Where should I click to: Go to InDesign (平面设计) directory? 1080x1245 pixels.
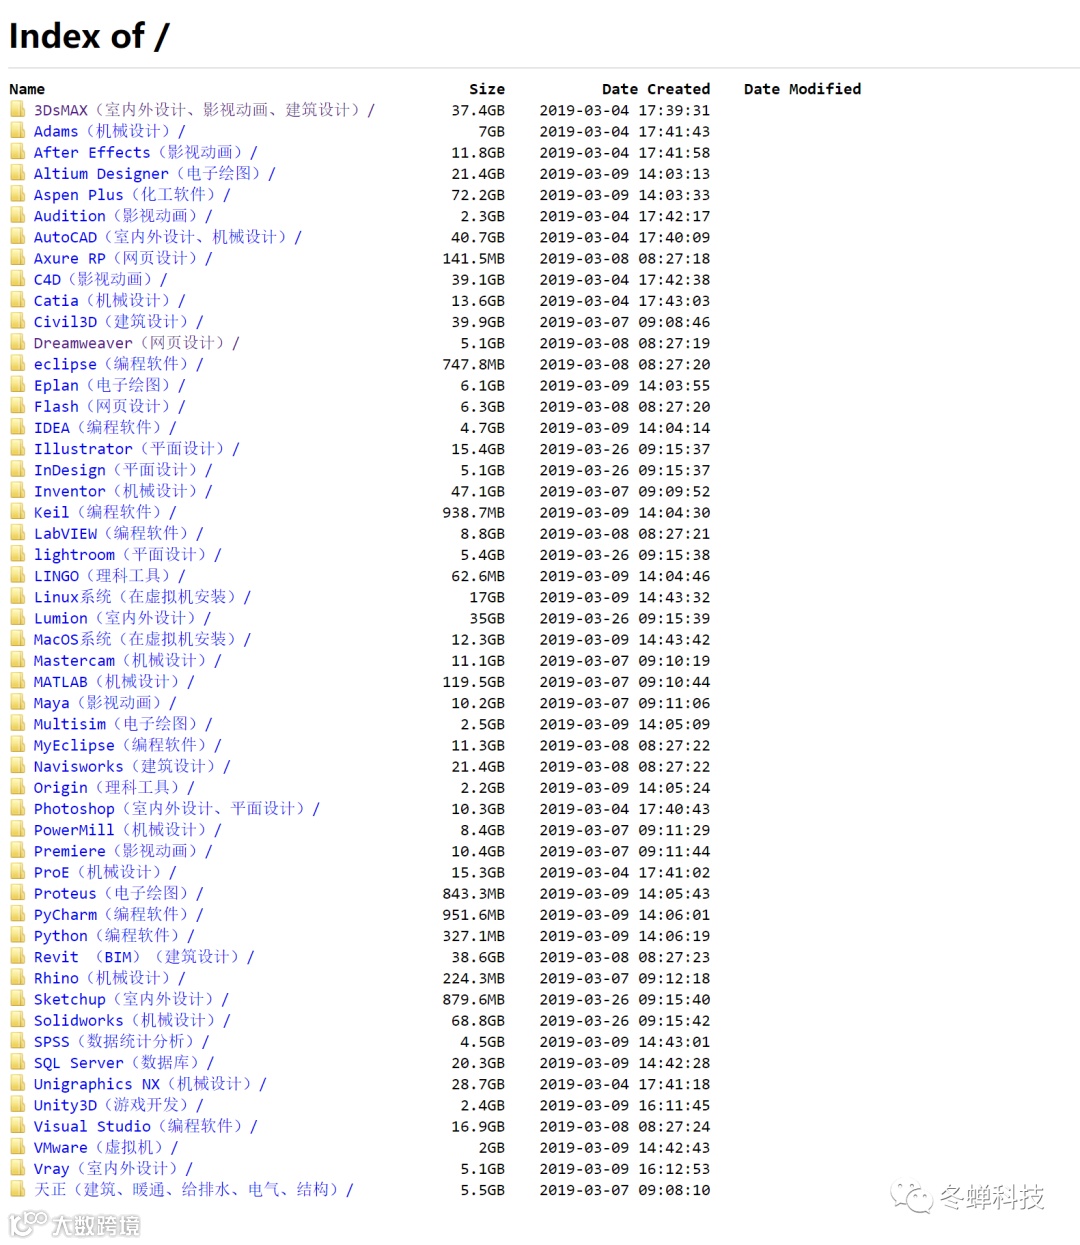[x=123, y=470]
